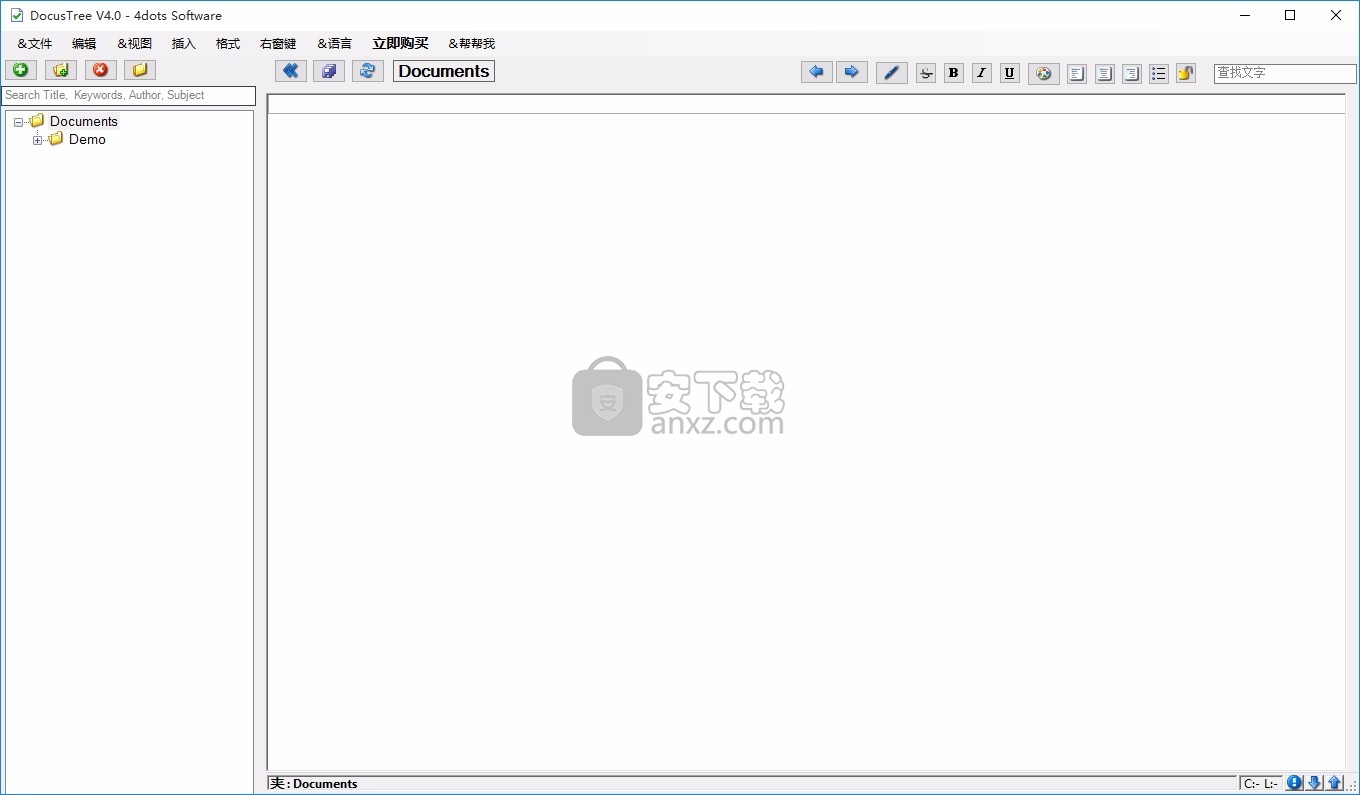
Task: Click the blue right arrow forward button
Action: pos(852,72)
